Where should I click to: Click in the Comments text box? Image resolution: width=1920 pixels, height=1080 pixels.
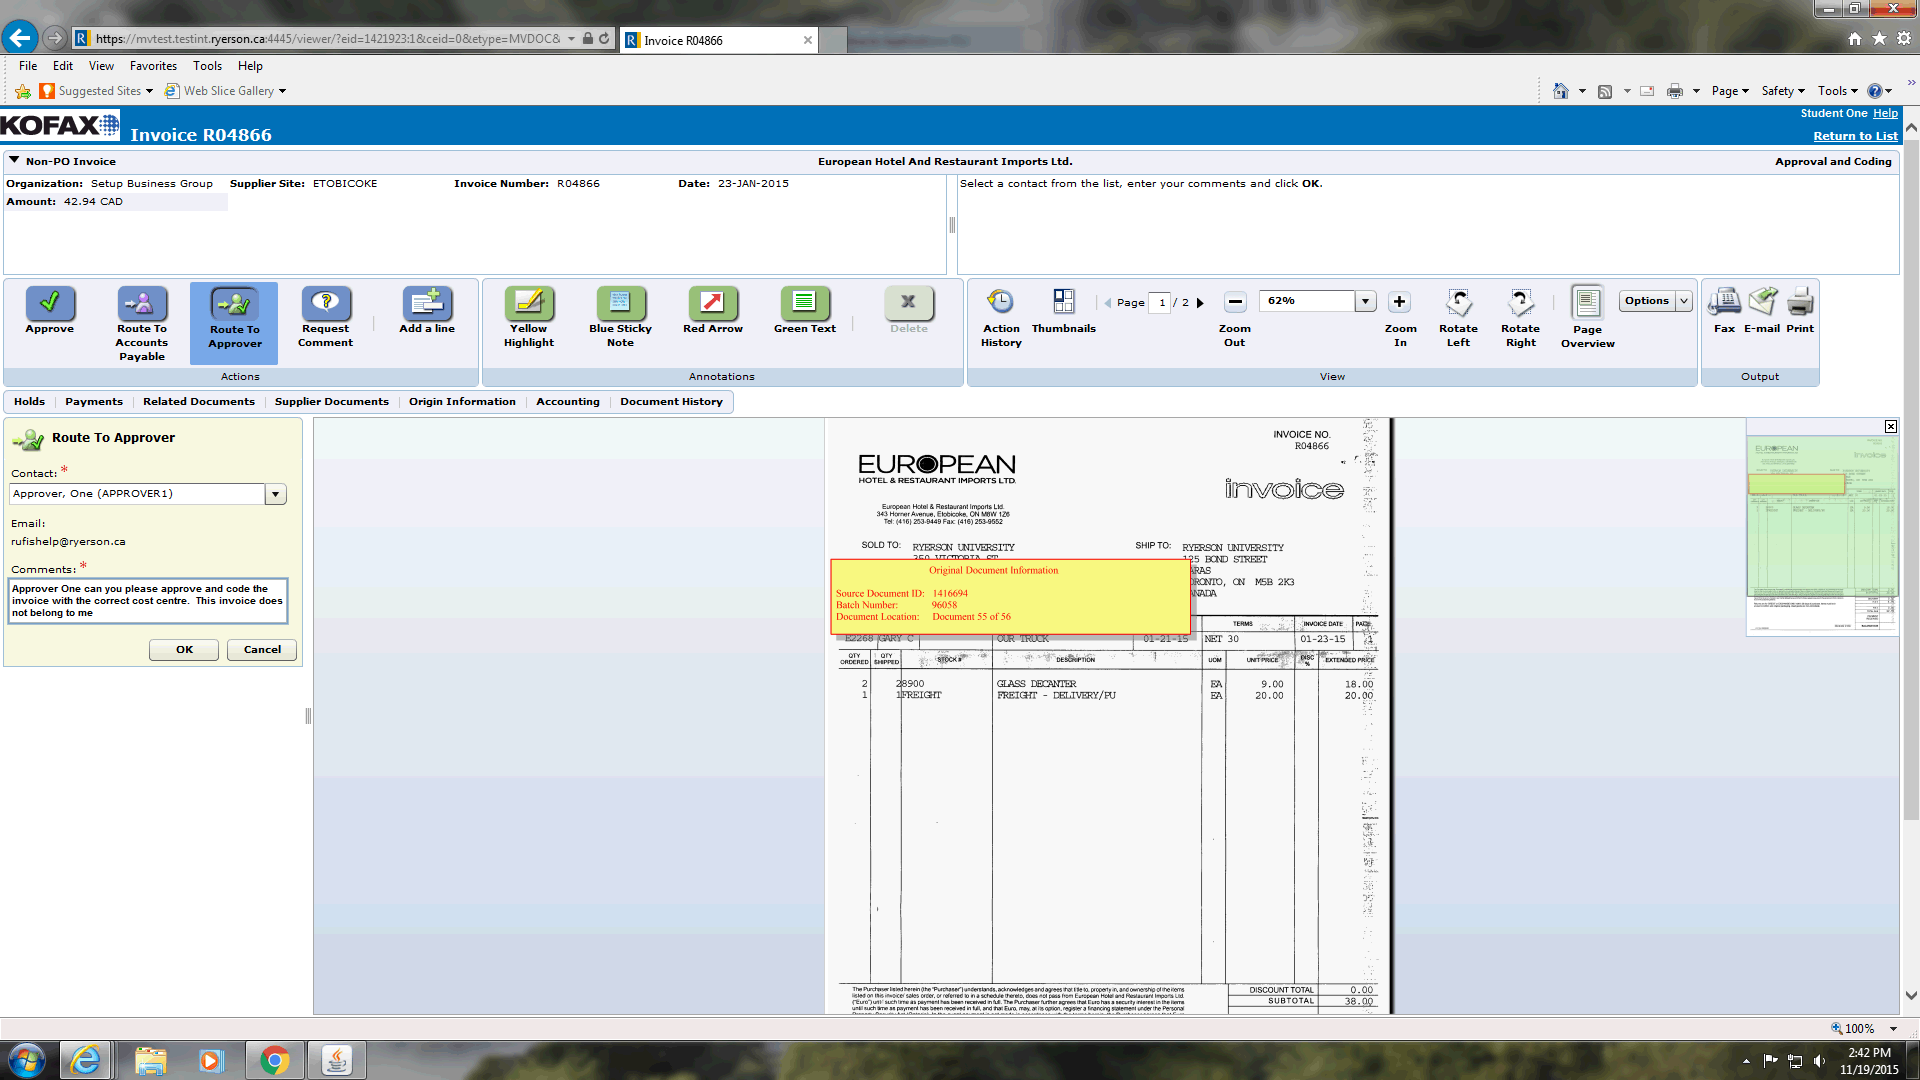(x=147, y=601)
